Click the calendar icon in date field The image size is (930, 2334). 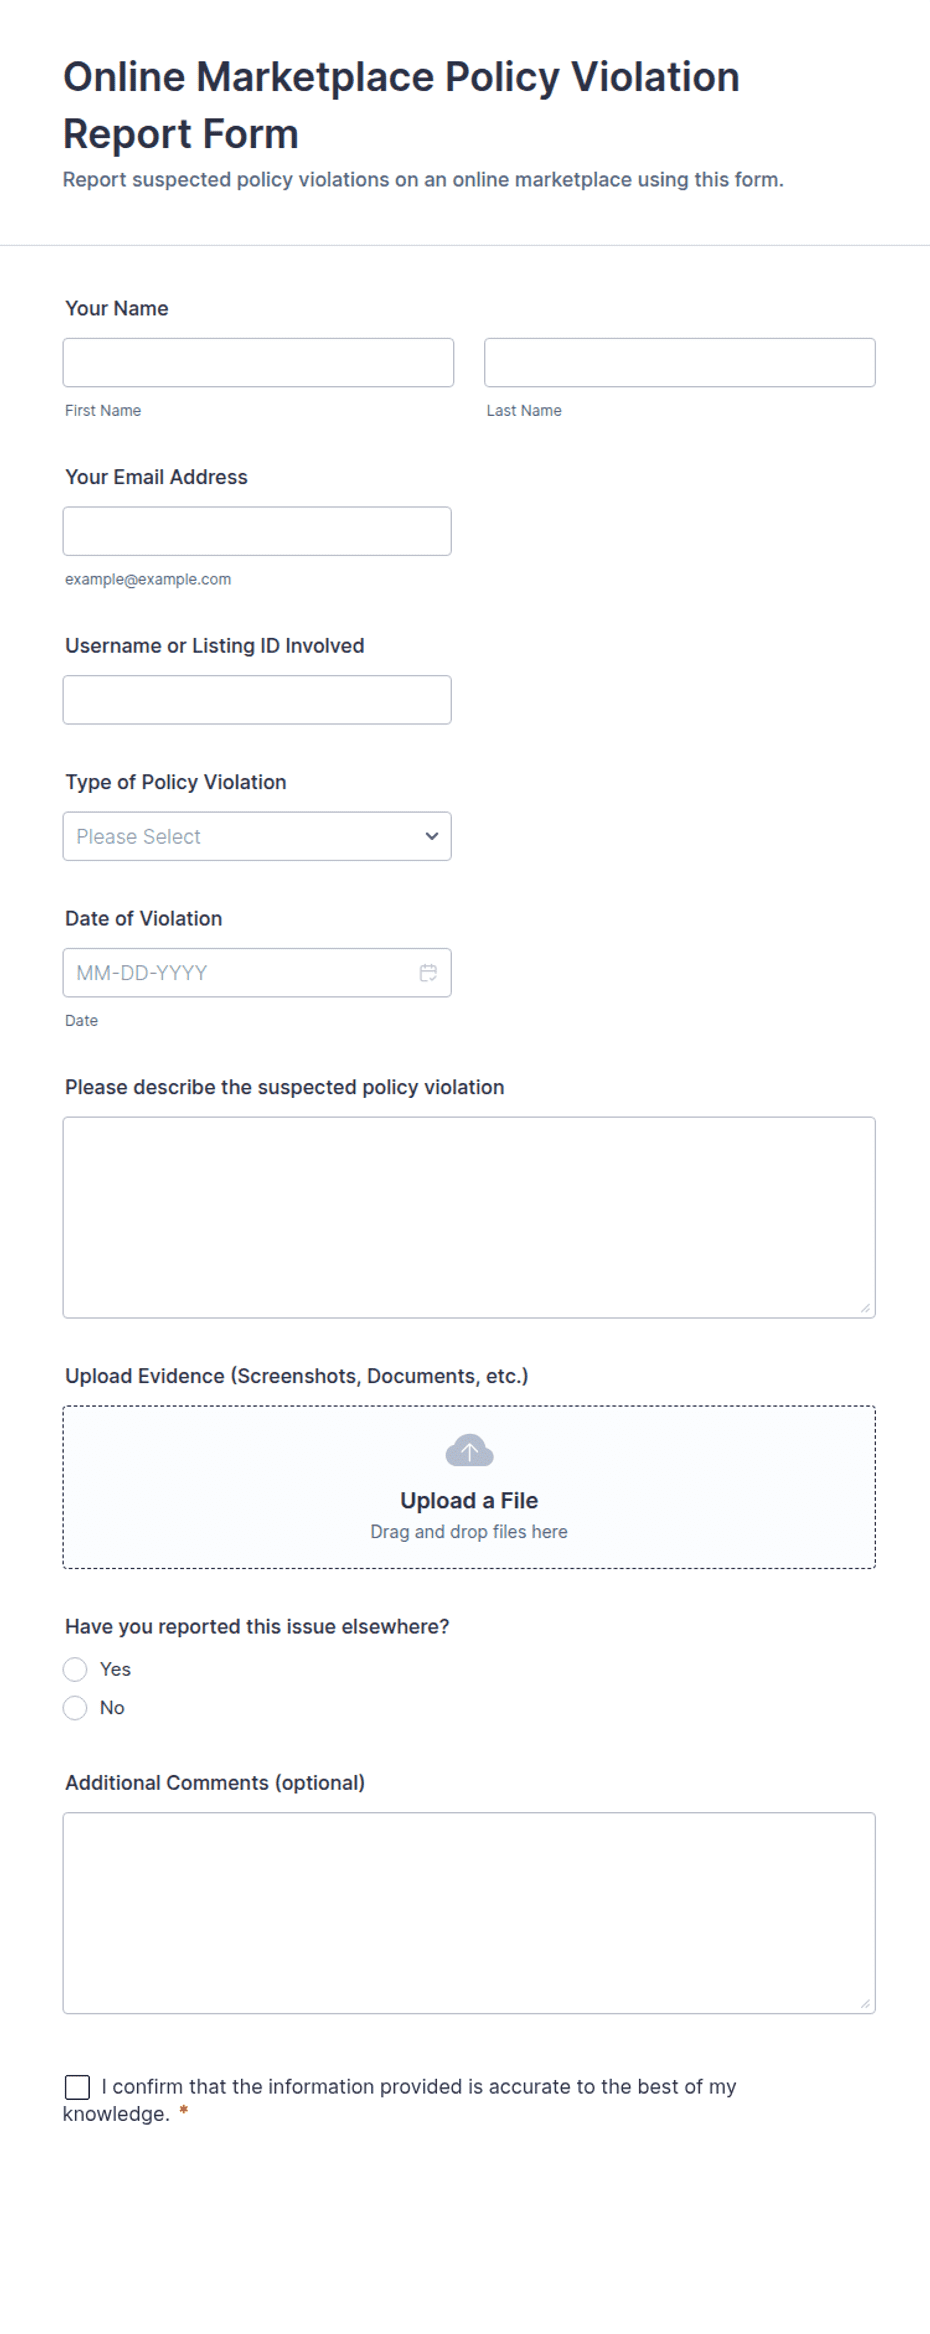coord(428,973)
